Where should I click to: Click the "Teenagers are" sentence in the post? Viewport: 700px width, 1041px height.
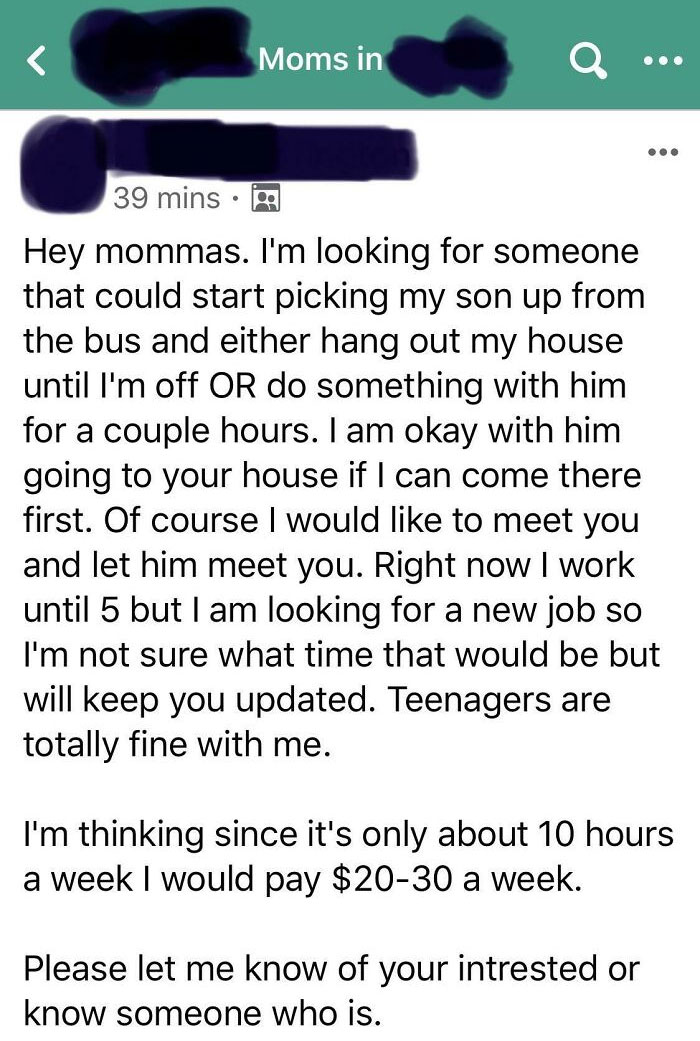point(498,700)
